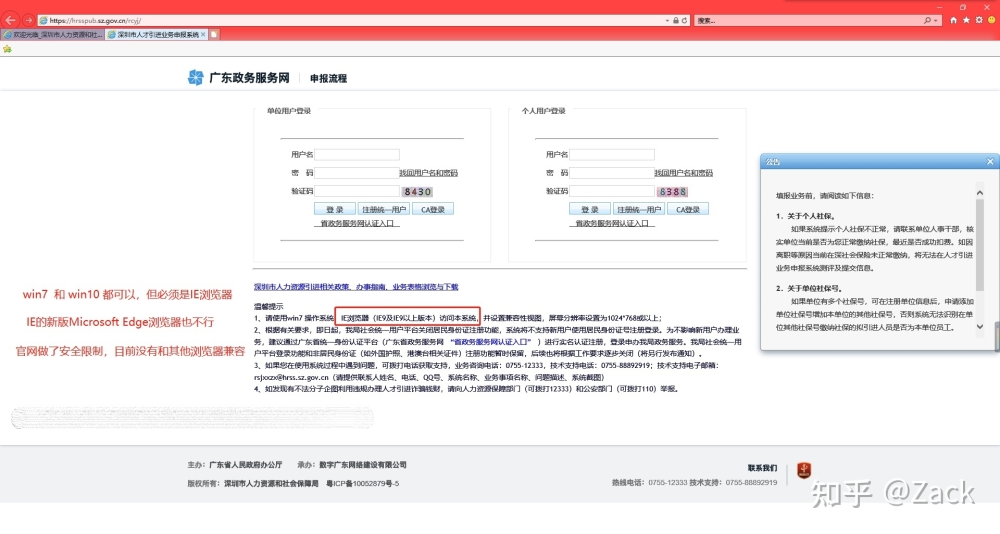
Task: Click 注册统一用户 button in 单位用户登录
Action: click(383, 209)
